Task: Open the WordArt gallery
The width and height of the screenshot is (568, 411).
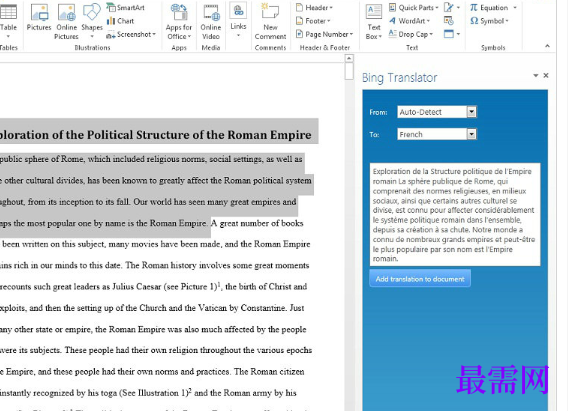Action: (x=409, y=21)
